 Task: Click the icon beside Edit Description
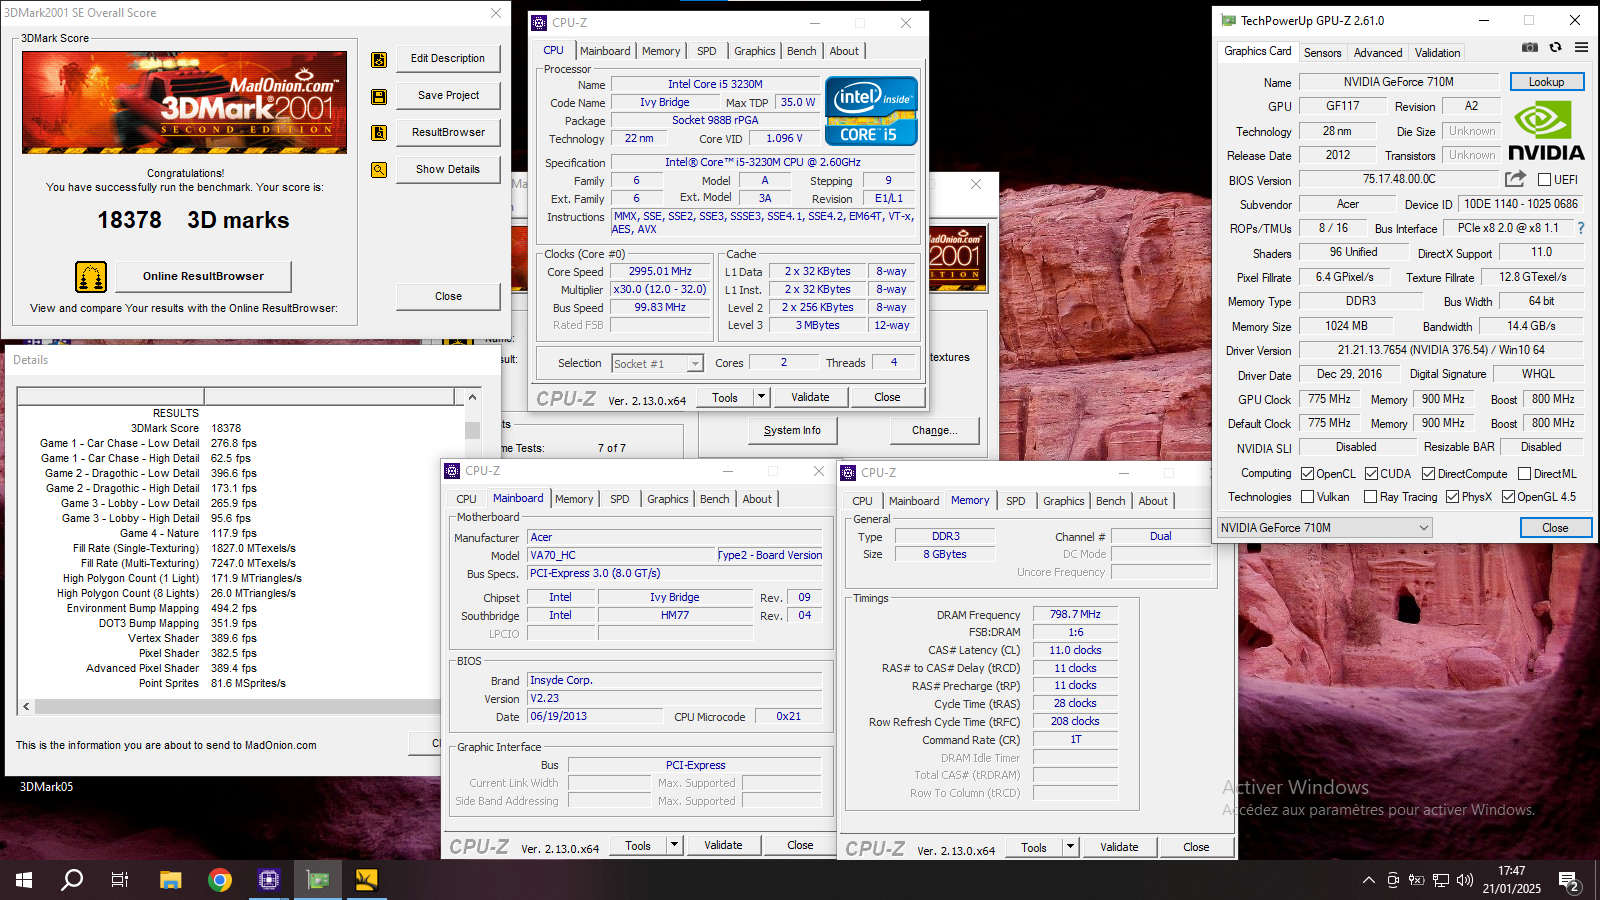(x=379, y=60)
